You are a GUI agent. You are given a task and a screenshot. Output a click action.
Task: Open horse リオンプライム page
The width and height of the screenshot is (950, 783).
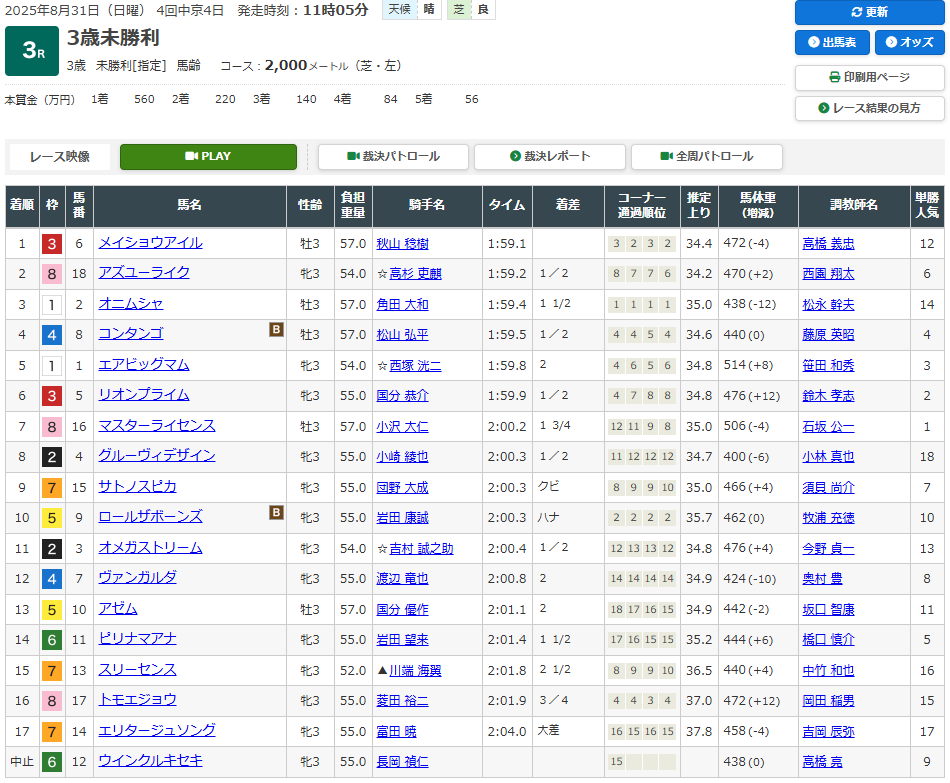coord(144,395)
